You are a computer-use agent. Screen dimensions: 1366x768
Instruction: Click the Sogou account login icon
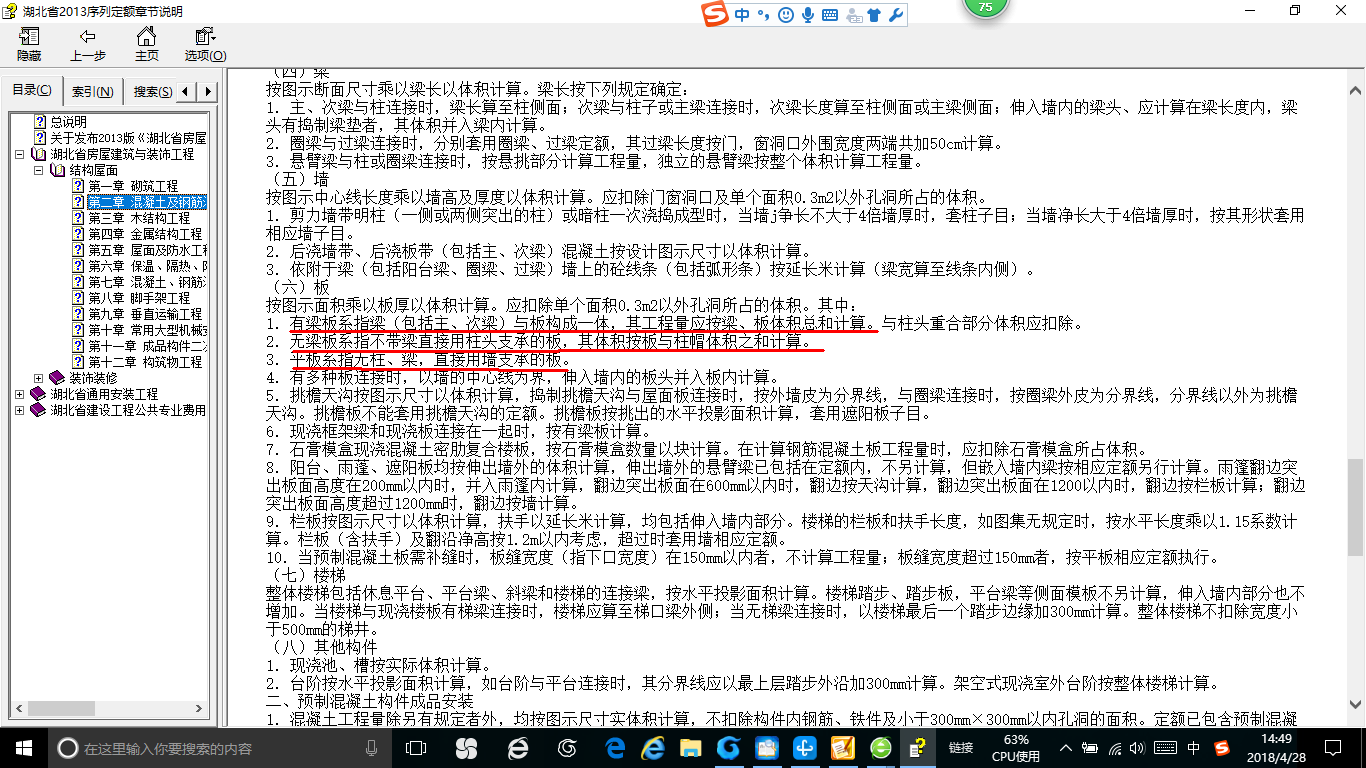pos(853,15)
